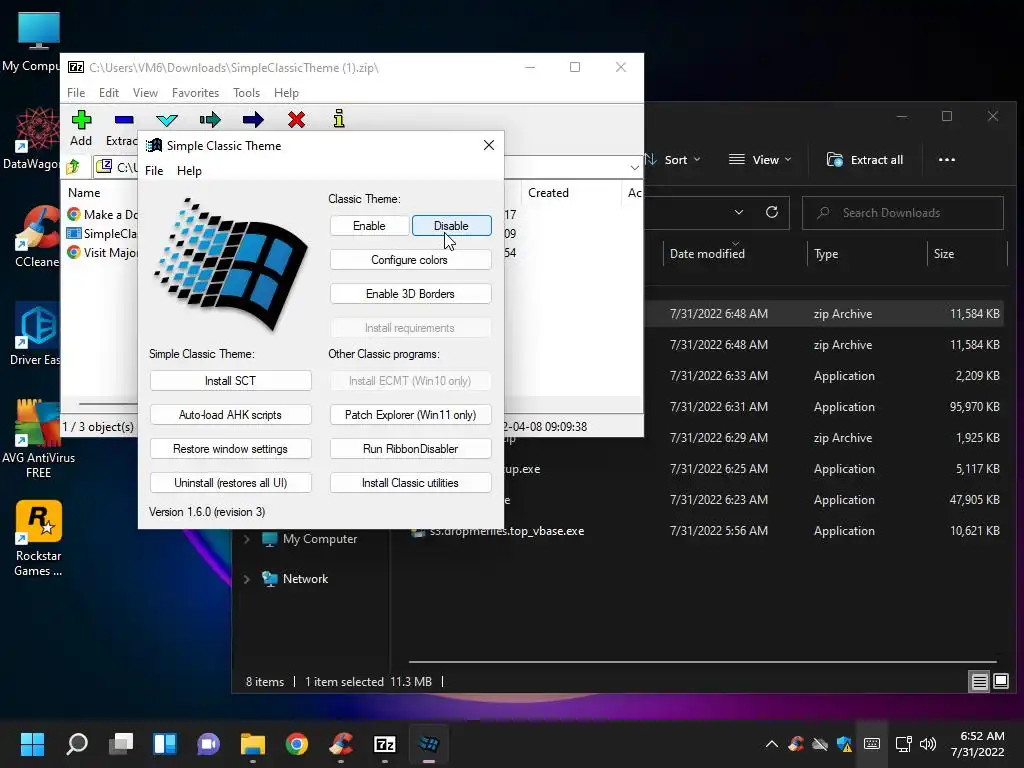The image size is (1024, 768).
Task: Click the taskbar clock showing 6:52 AM
Action: point(978,744)
